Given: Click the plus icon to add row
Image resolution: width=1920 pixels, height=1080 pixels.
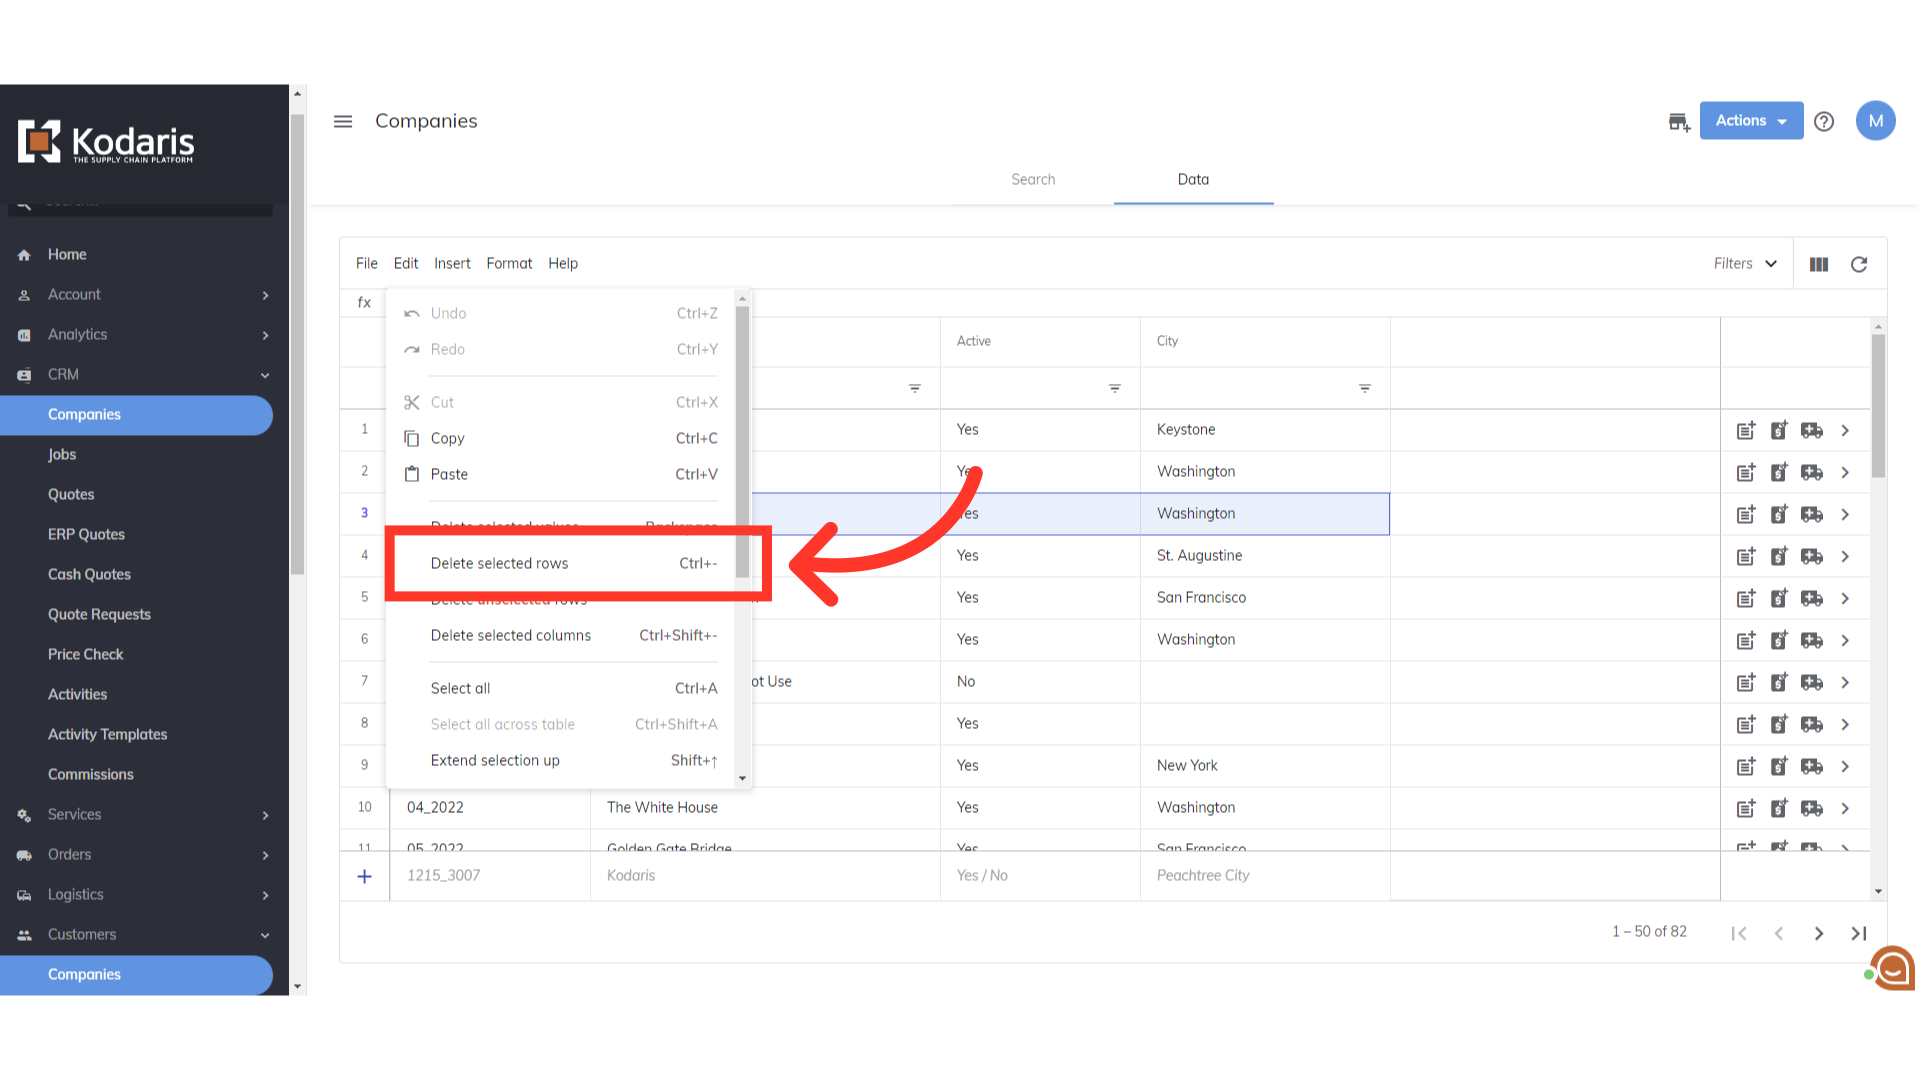Looking at the screenshot, I should click(x=365, y=876).
